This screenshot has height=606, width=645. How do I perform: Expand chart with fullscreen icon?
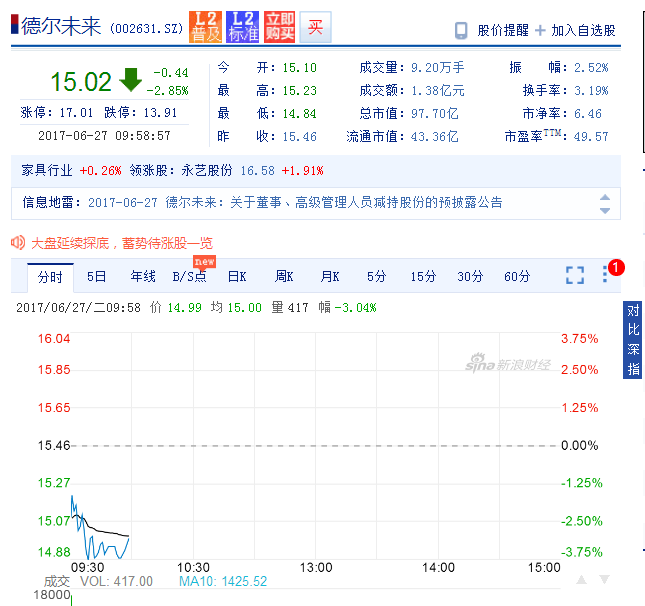pyautogui.click(x=575, y=275)
